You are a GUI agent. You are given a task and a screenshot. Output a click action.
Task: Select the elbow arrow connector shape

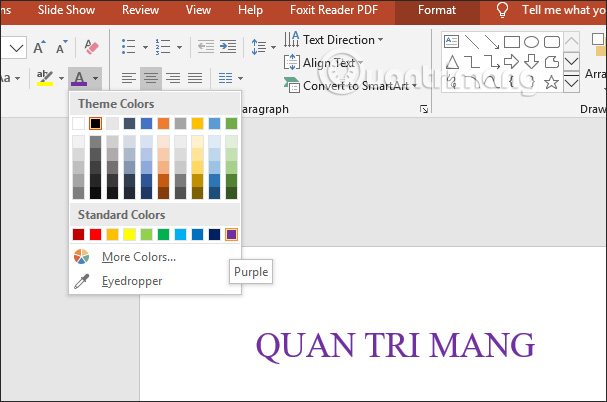click(492, 62)
